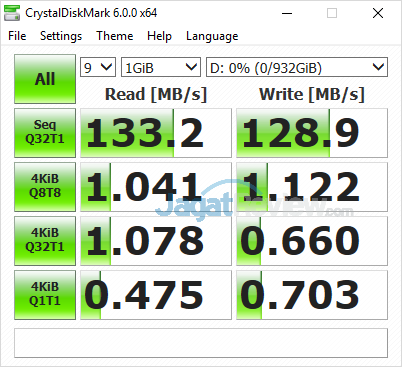Select the 4KiB Q1T1 read value 0.475
The width and height of the screenshot is (402, 367).
coord(156,295)
